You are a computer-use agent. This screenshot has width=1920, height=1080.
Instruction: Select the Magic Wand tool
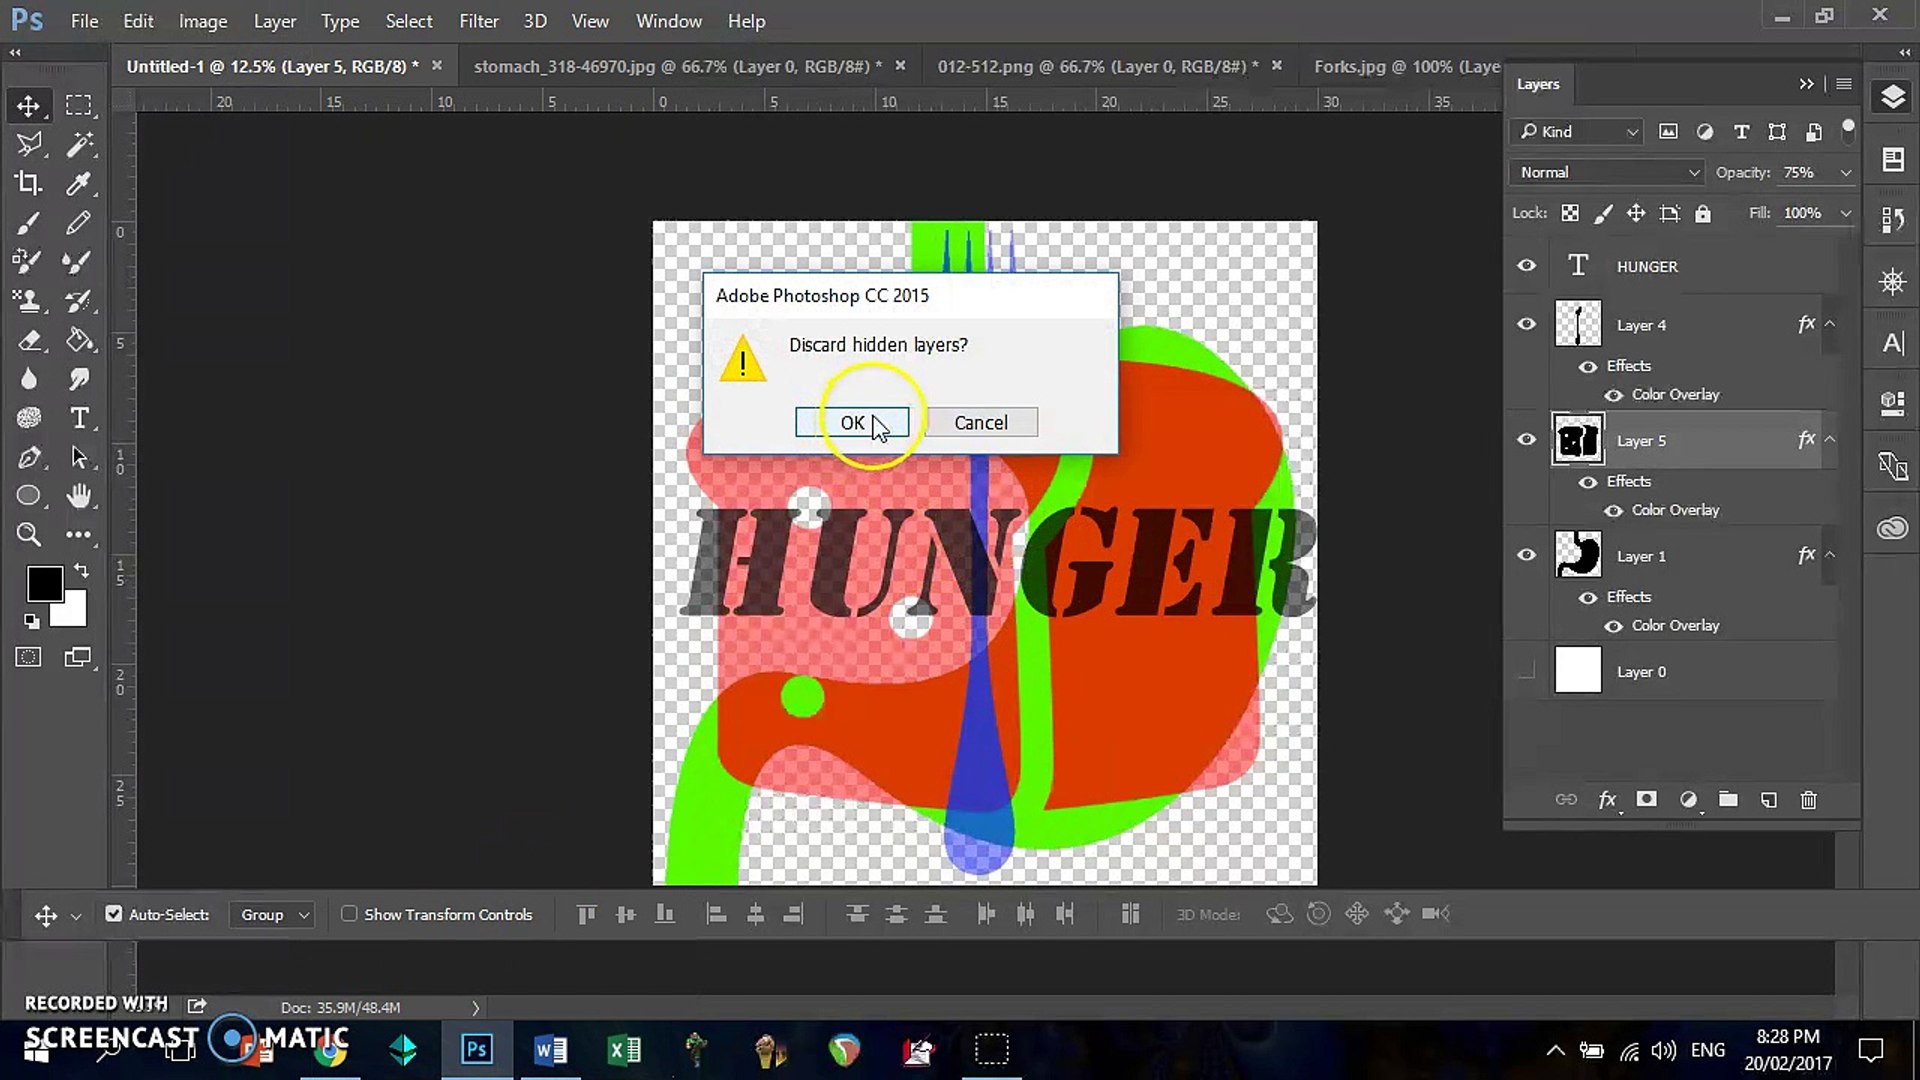click(79, 144)
